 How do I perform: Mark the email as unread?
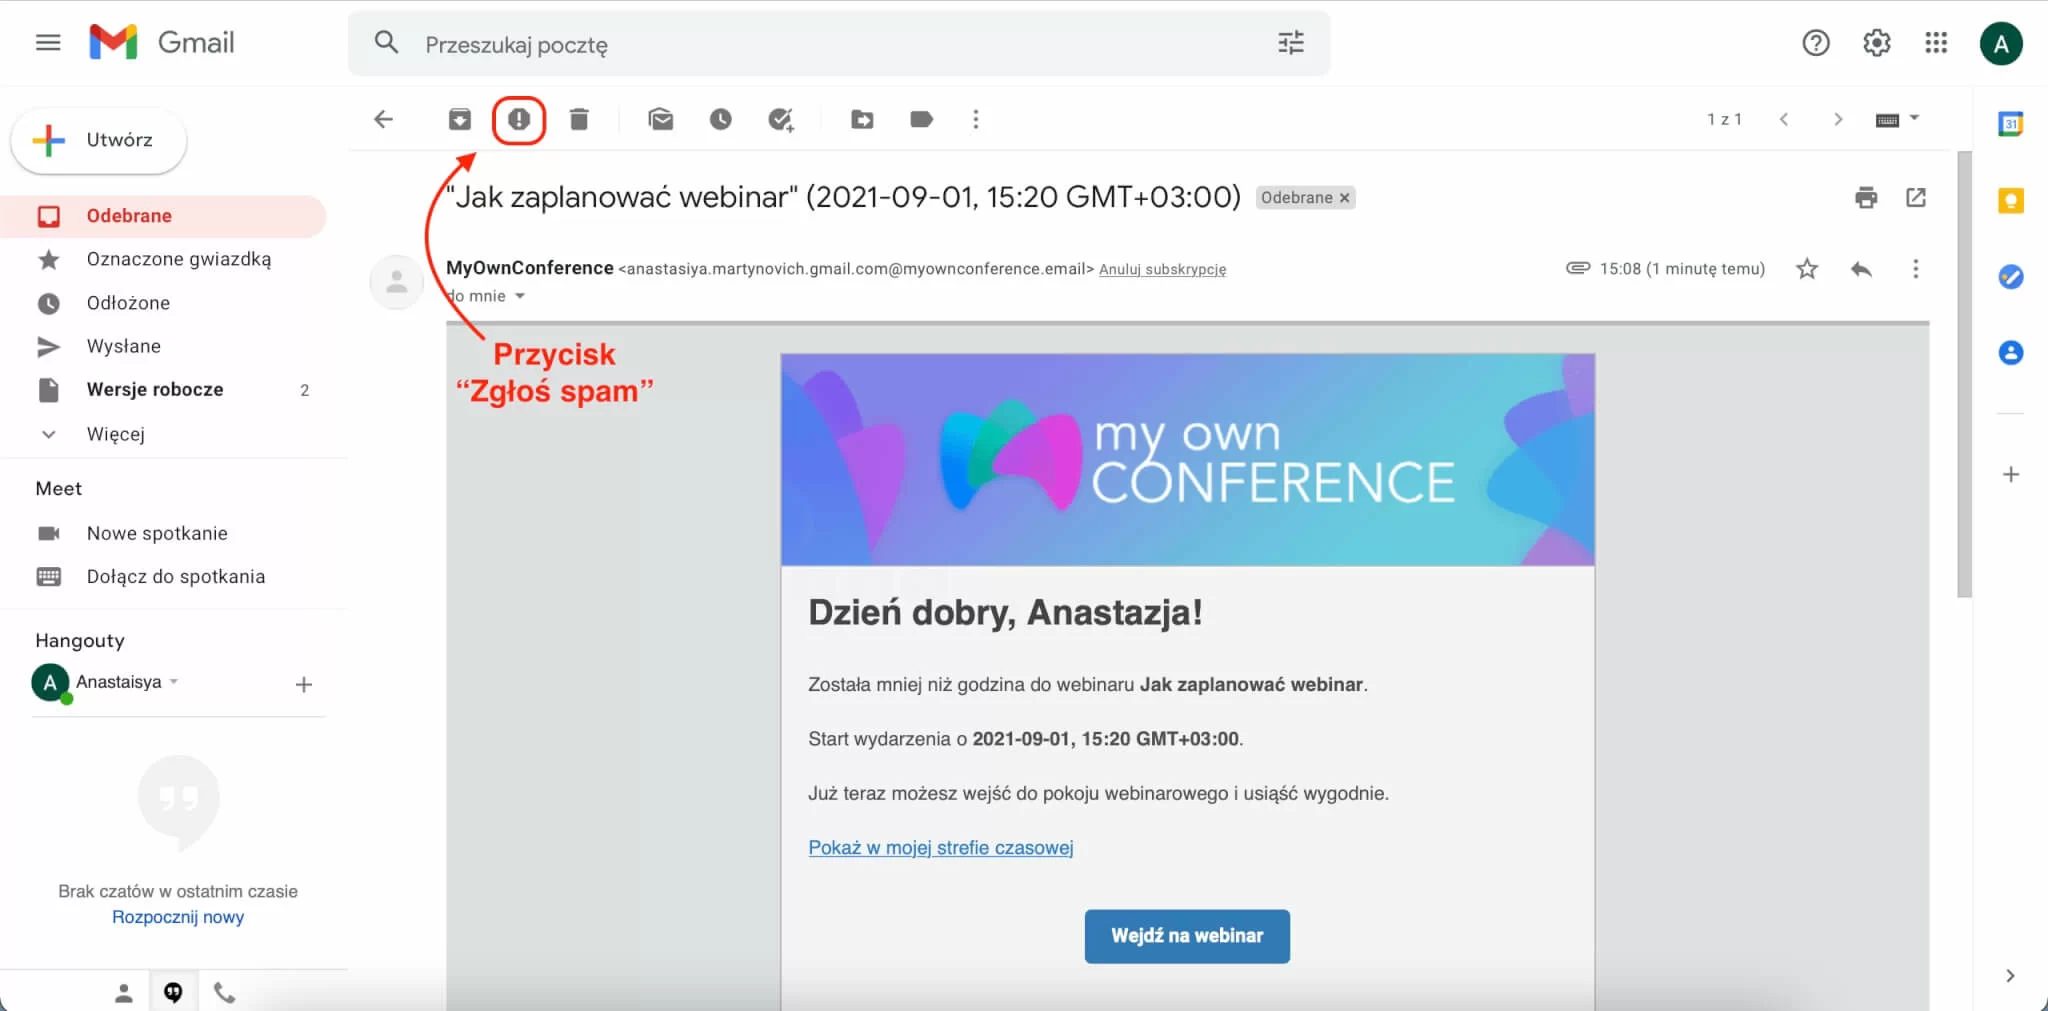(x=661, y=119)
